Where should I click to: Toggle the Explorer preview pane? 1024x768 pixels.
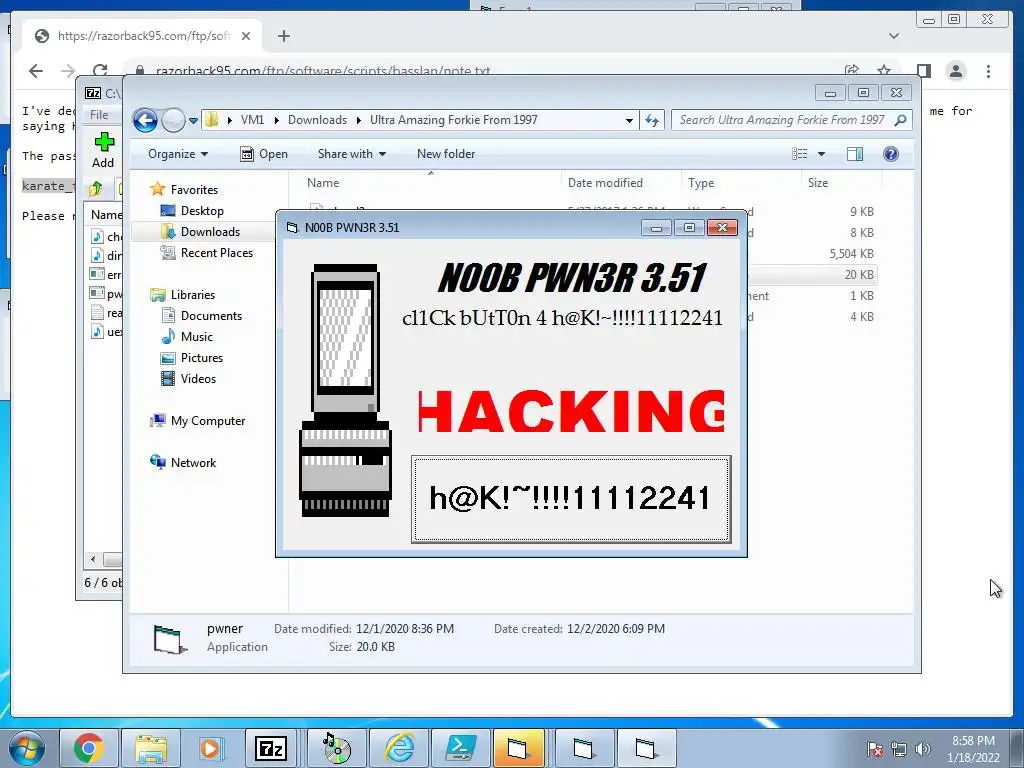click(854, 154)
